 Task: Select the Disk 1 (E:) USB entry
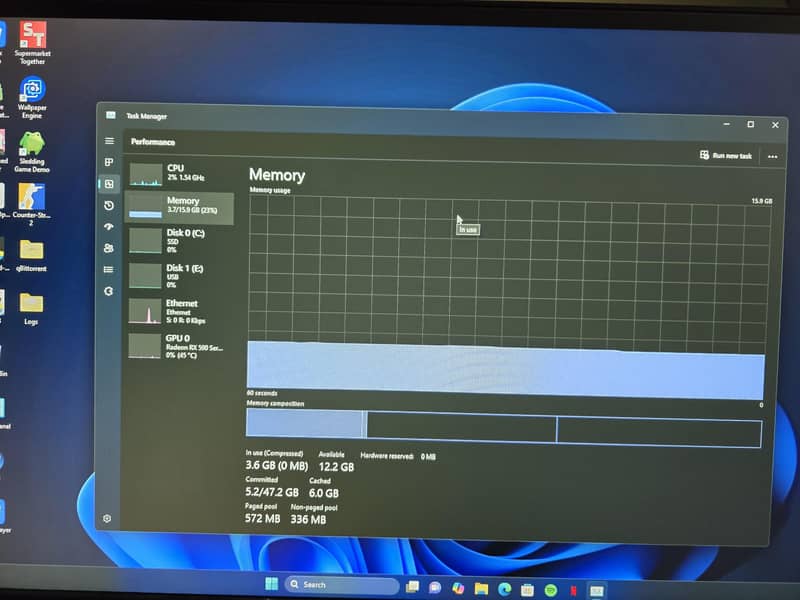(x=180, y=276)
